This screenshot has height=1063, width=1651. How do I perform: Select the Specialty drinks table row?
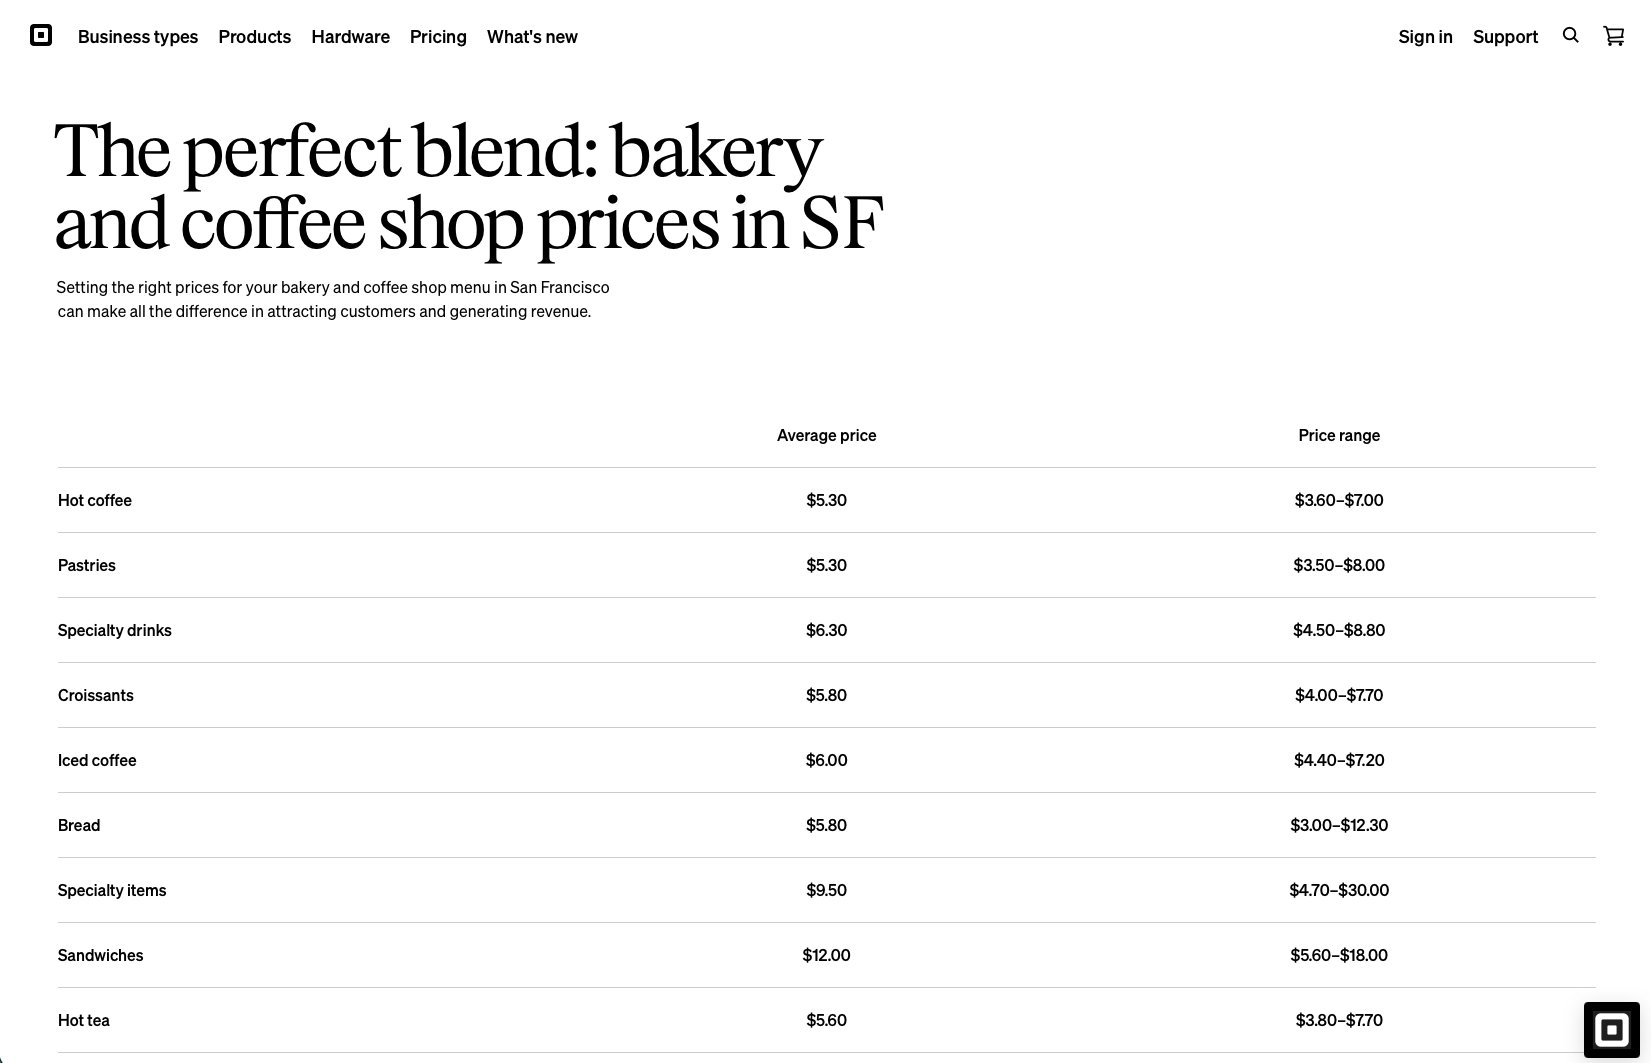pos(114,630)
